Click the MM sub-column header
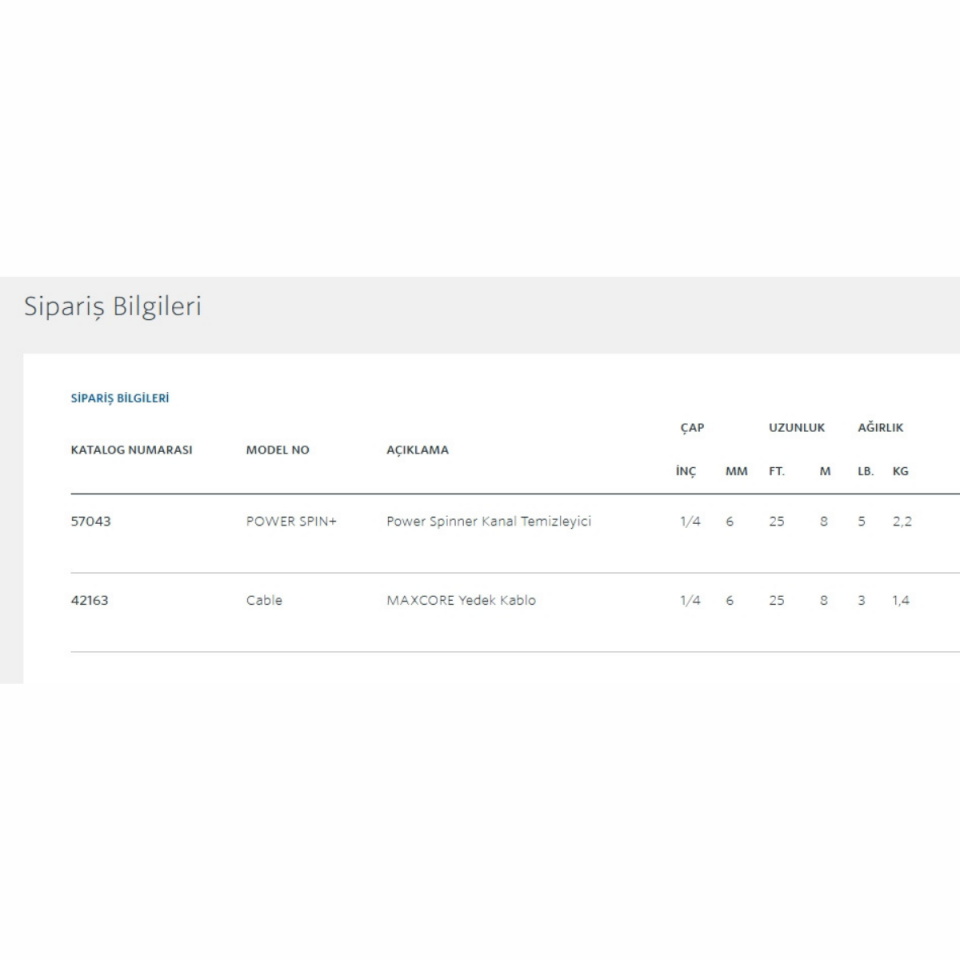Viewport: 960px width, 960px height. (x=736, y=472)
